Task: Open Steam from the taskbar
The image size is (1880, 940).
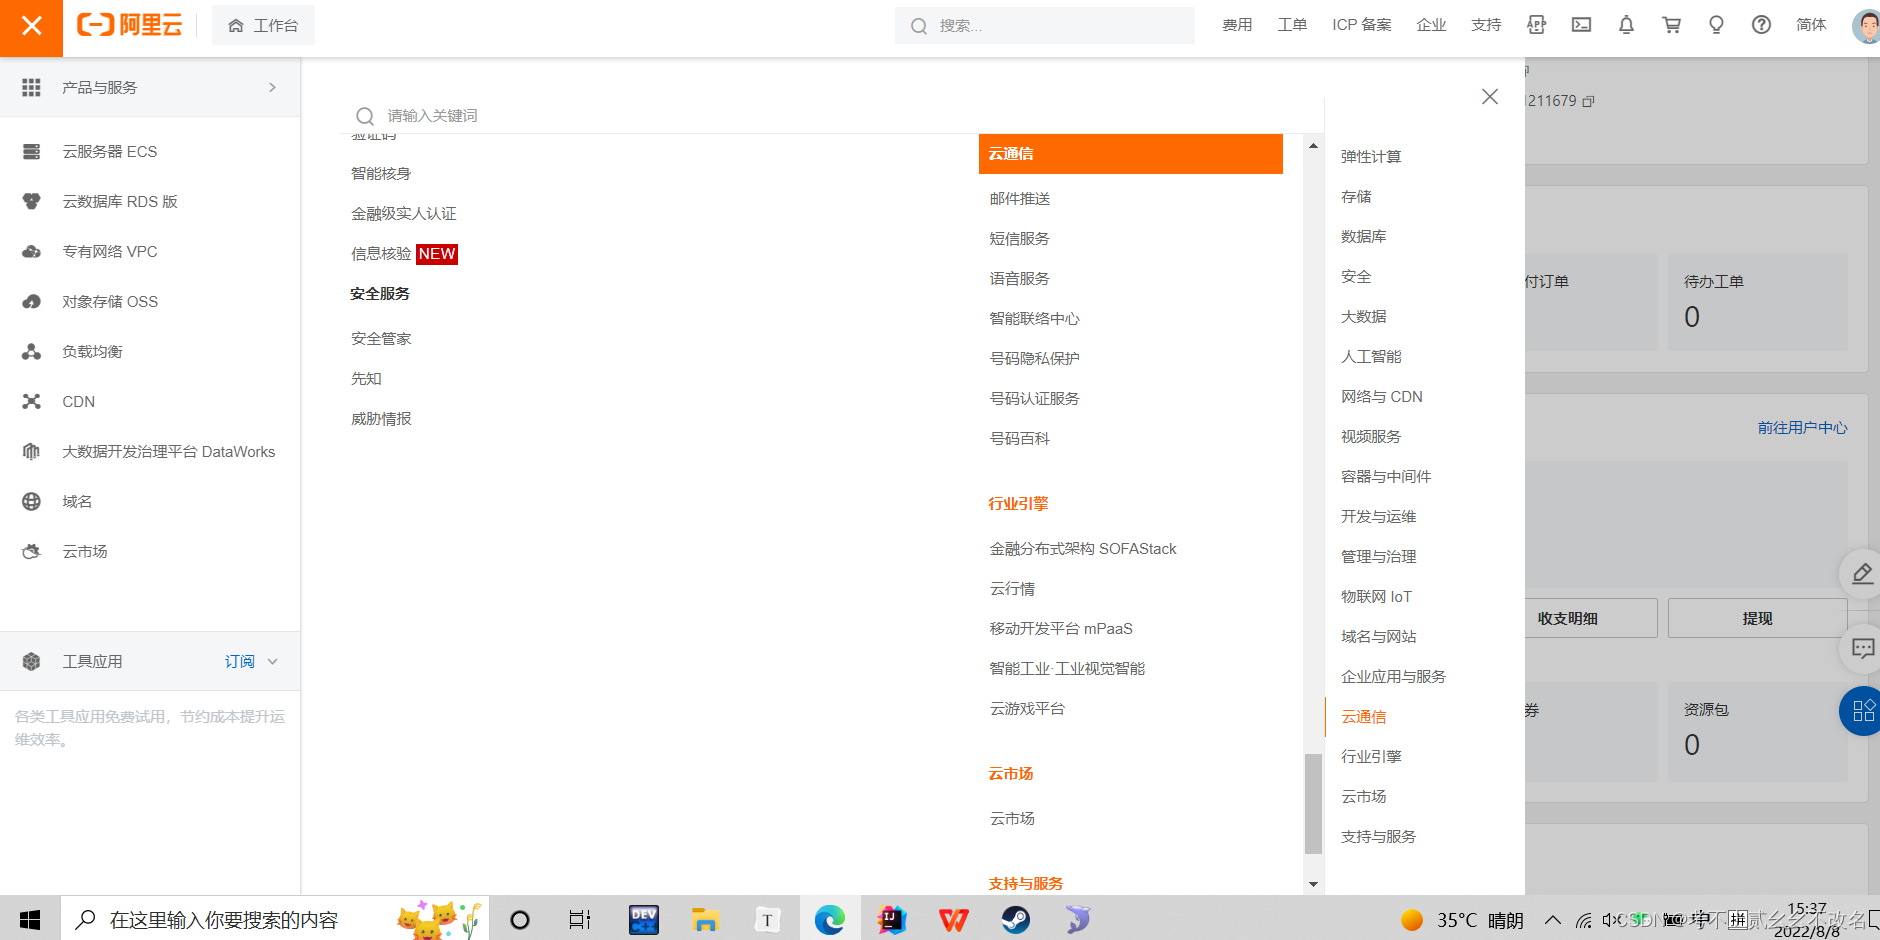Action: 1016,919
